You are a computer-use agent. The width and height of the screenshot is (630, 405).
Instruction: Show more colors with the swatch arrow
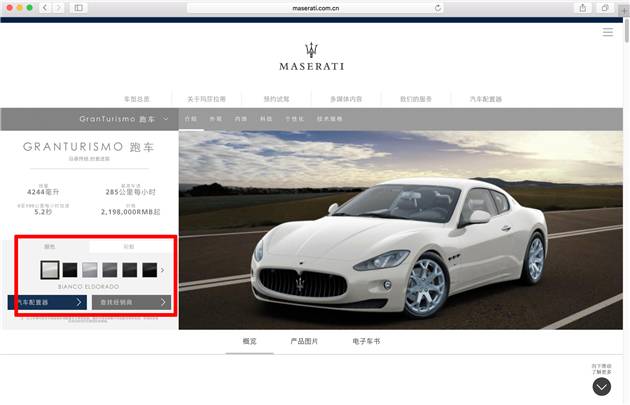click(162, 270)
